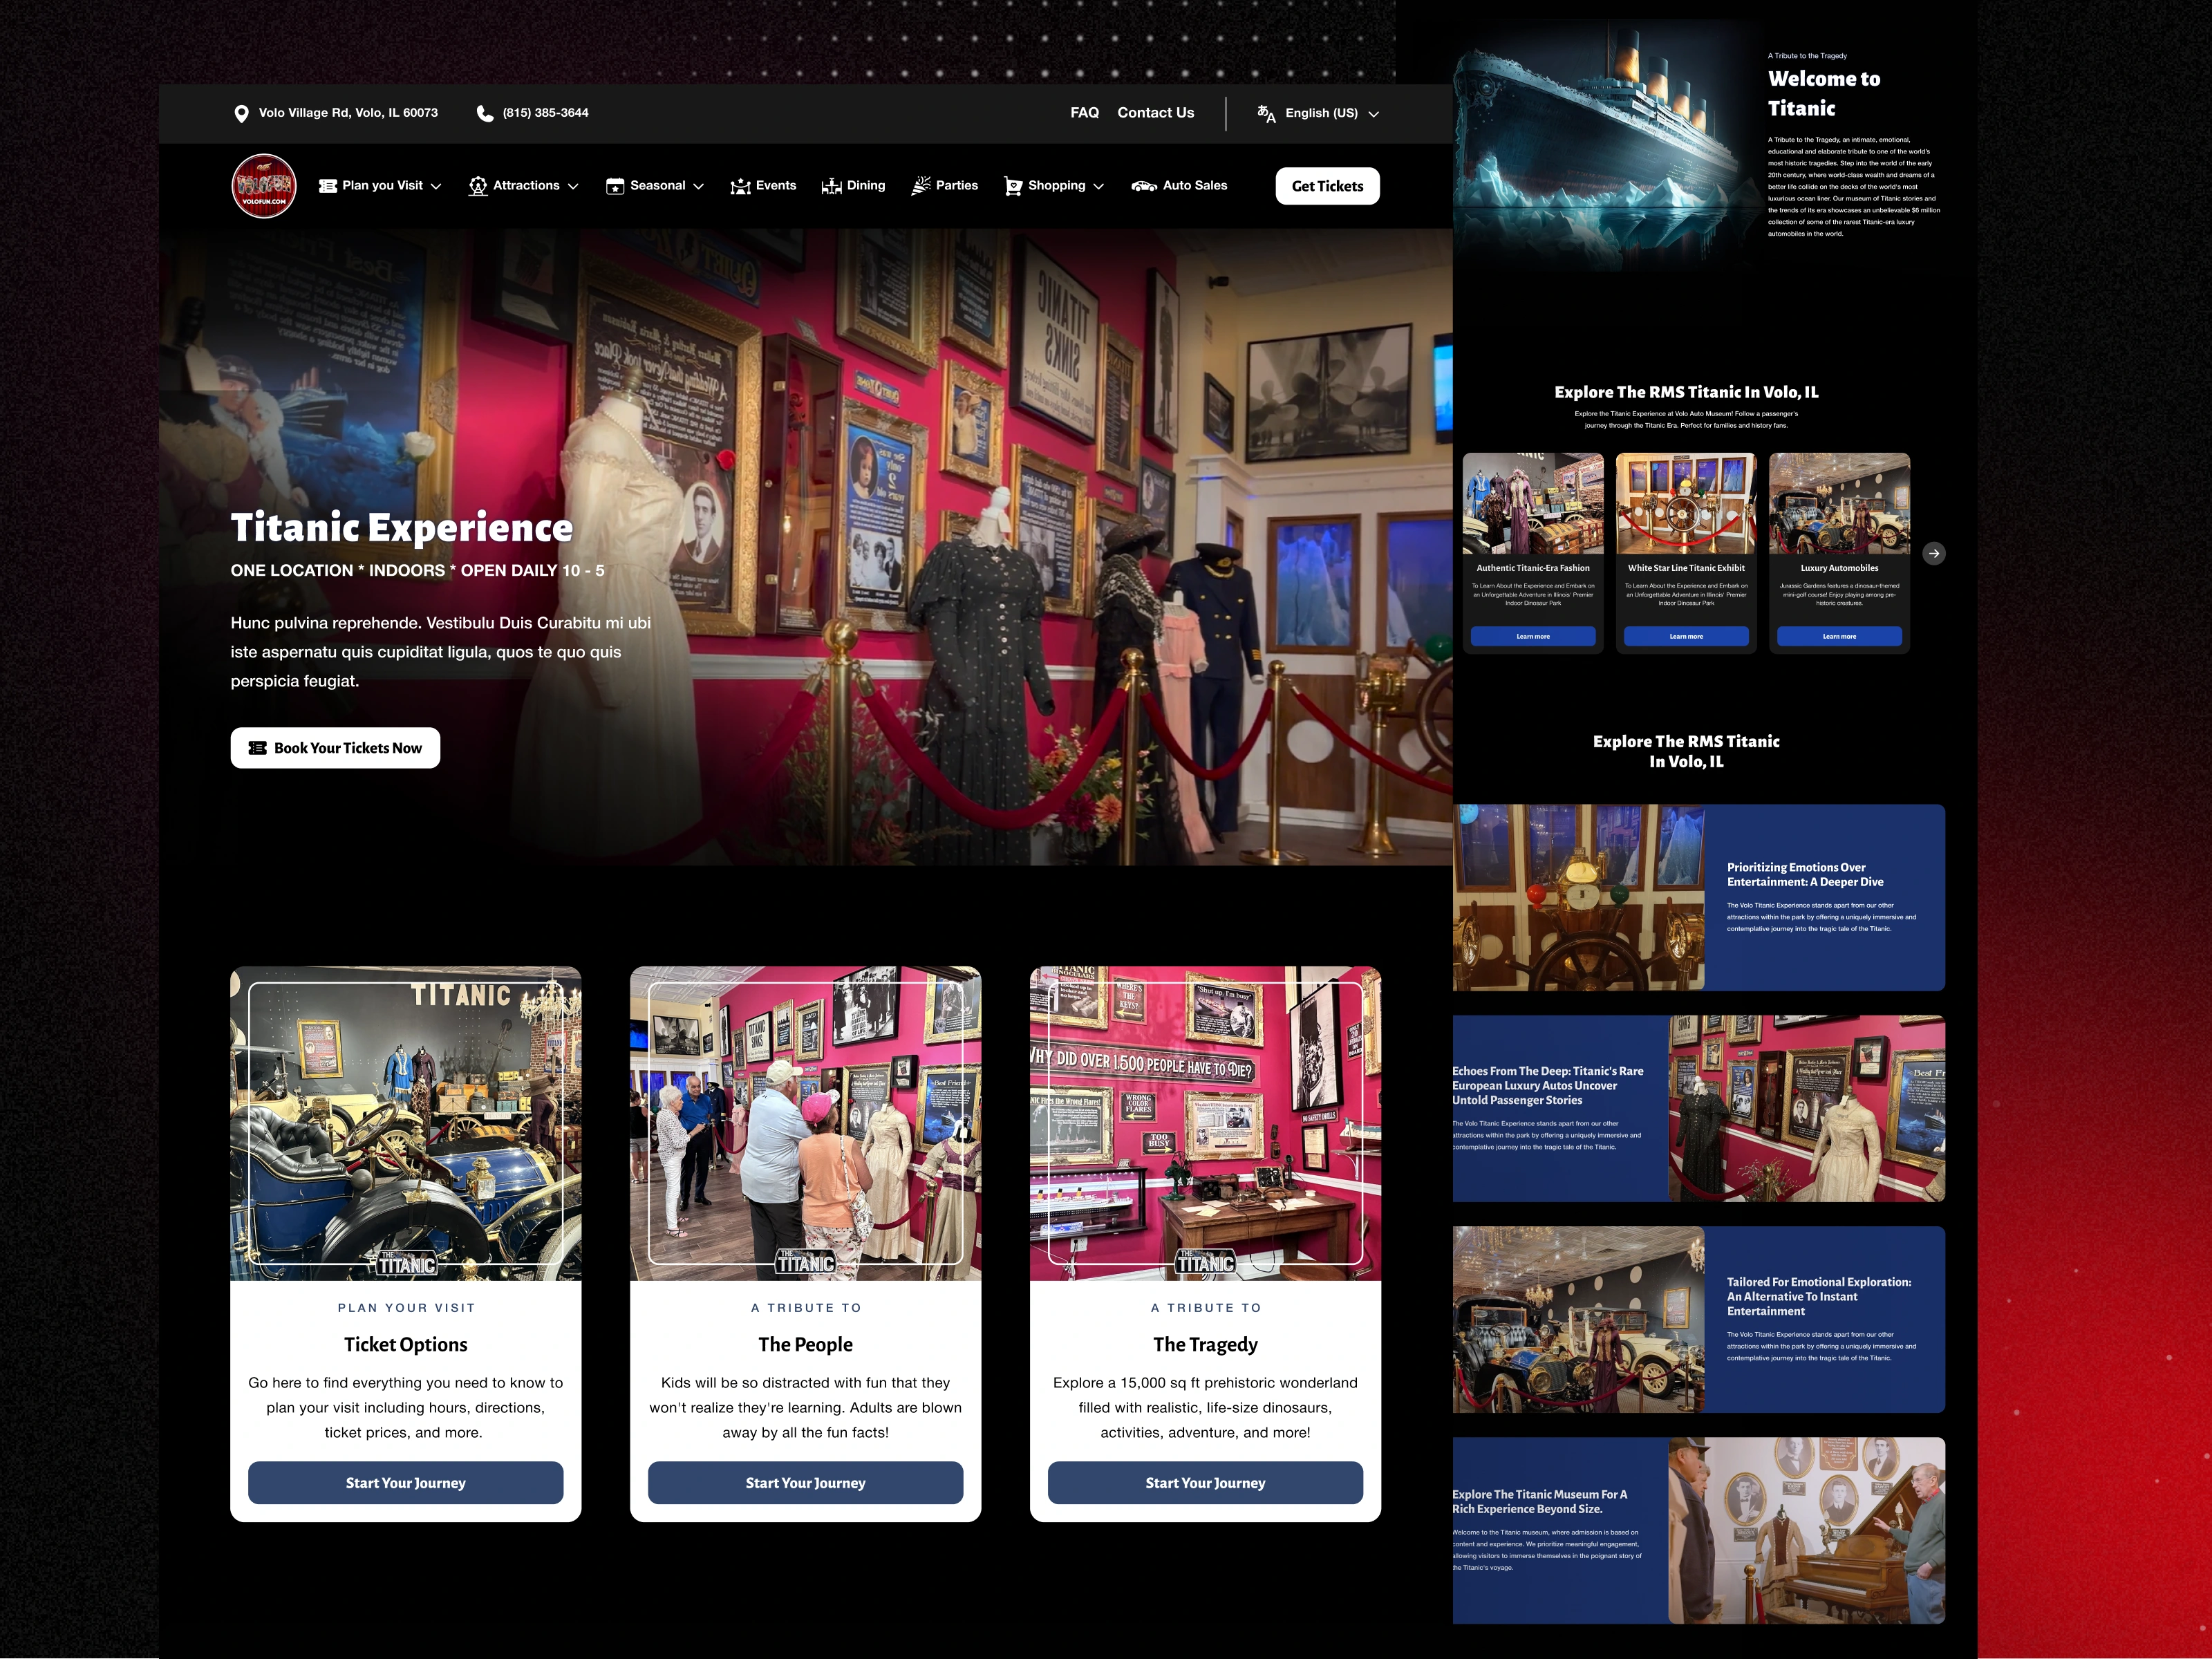The image size is (2212, 1659).
Task: Click the Events stage icon
Action: pyautogui.click(x=740, y=186)
